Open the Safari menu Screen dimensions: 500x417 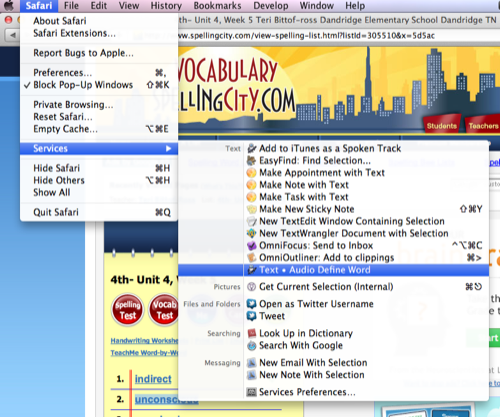[39, 6]
